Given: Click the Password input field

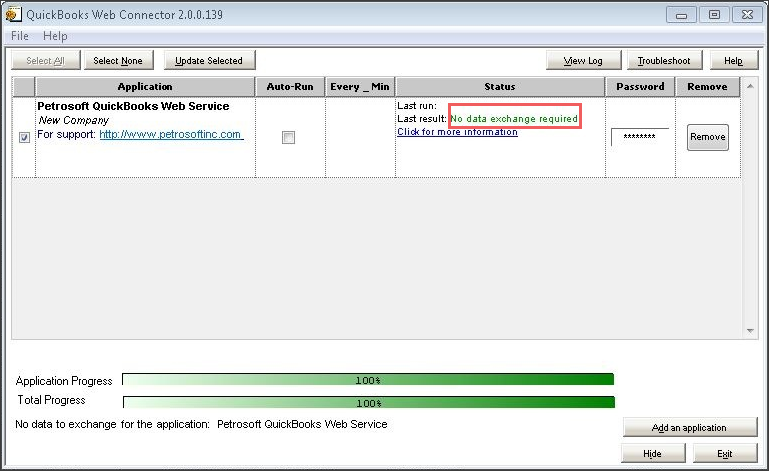Looking at the screenshot, I should pyautogui.click(x=640, y=137).
